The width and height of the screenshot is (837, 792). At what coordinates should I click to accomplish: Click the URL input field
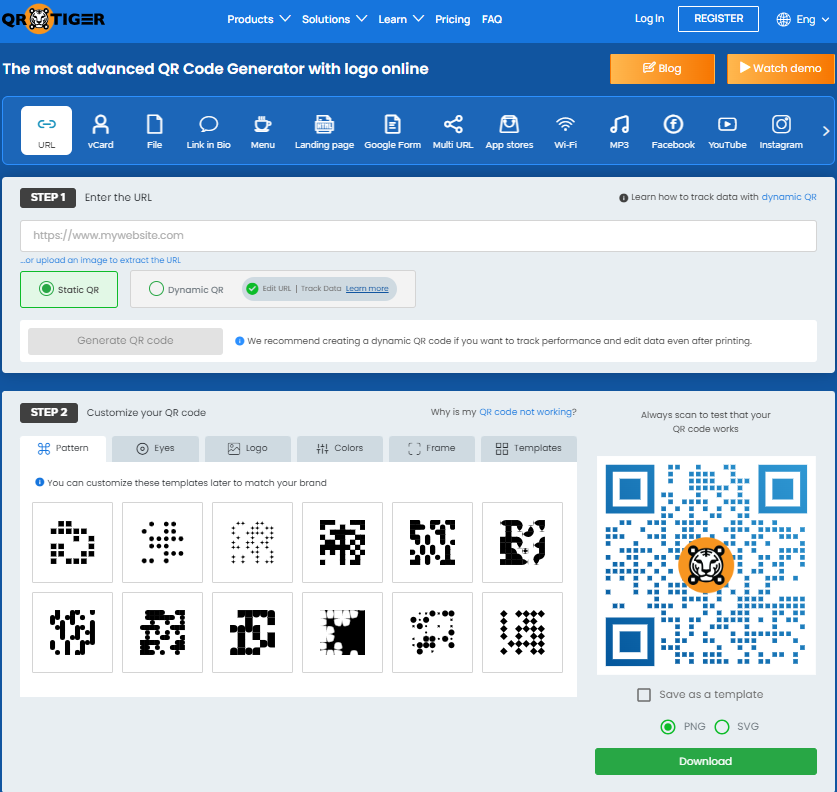click(418, 236)
